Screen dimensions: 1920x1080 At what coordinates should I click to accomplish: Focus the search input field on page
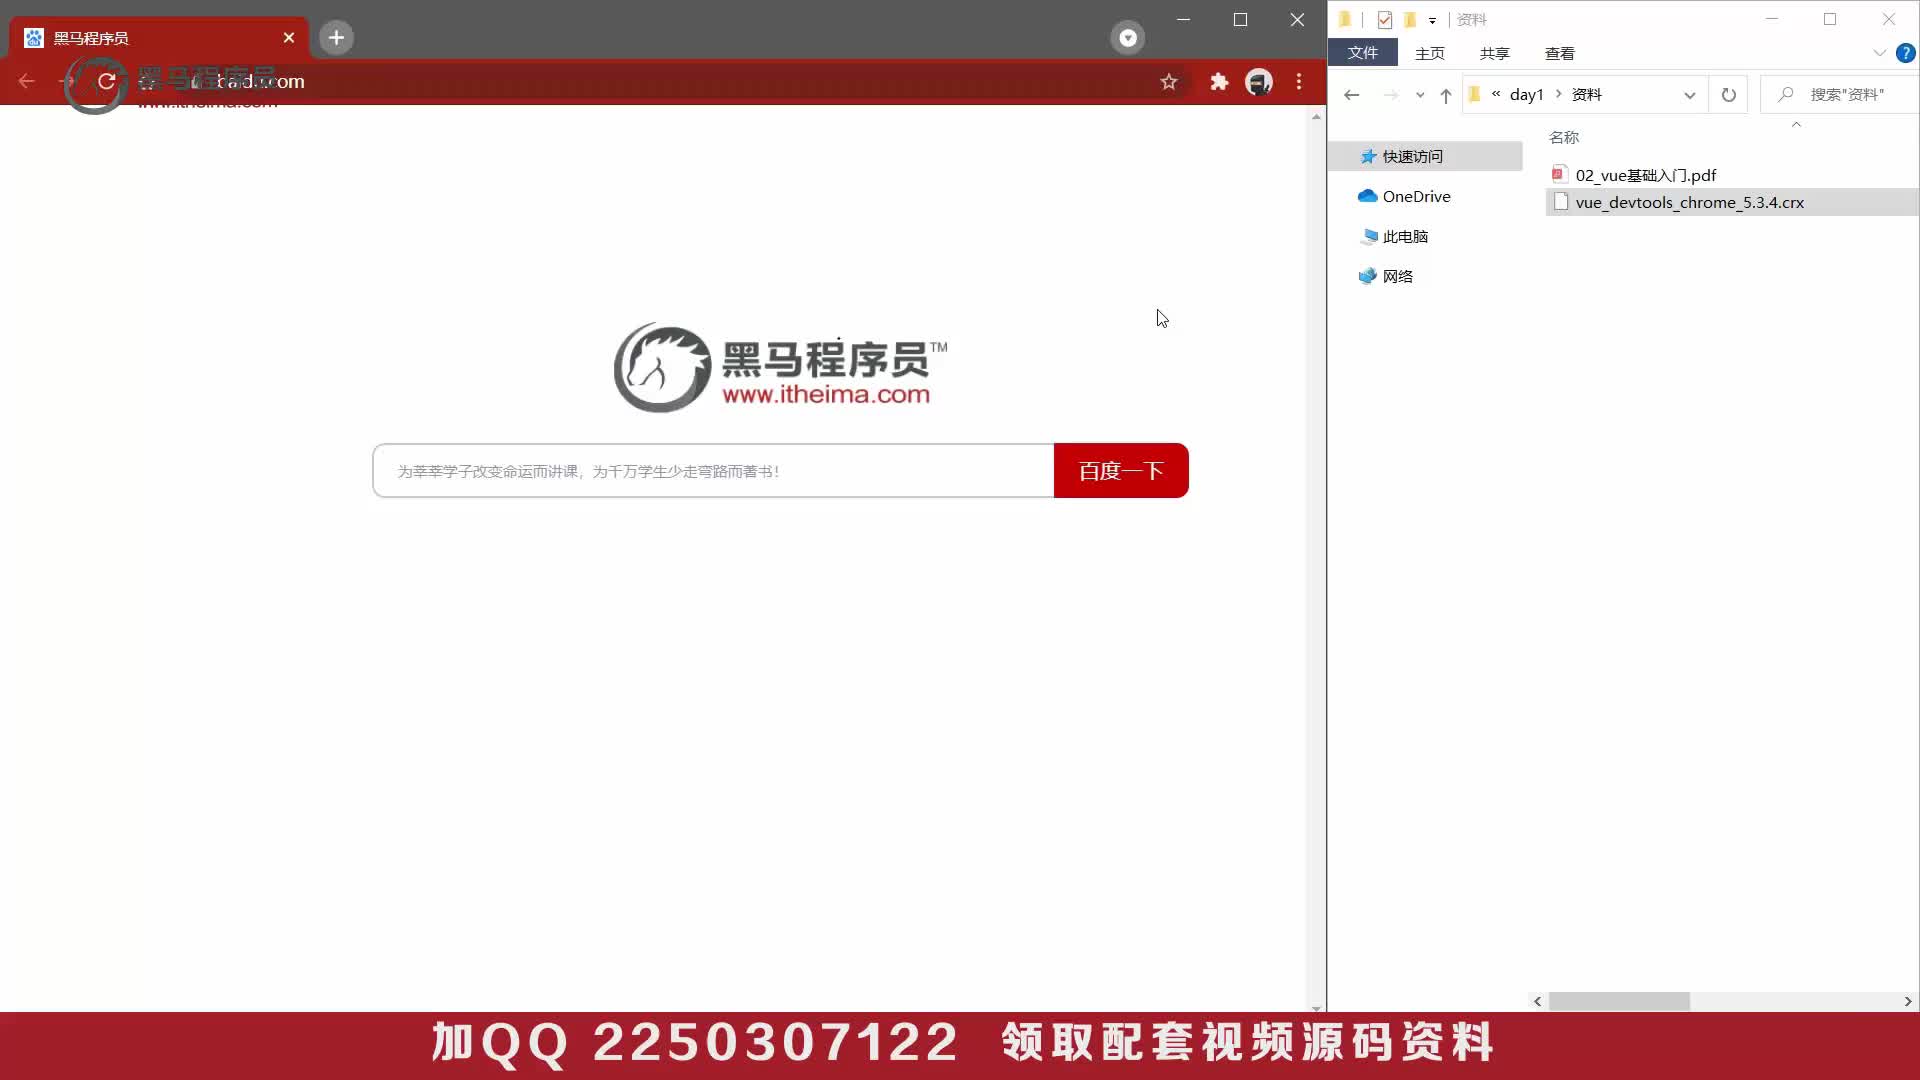(713, 471)
